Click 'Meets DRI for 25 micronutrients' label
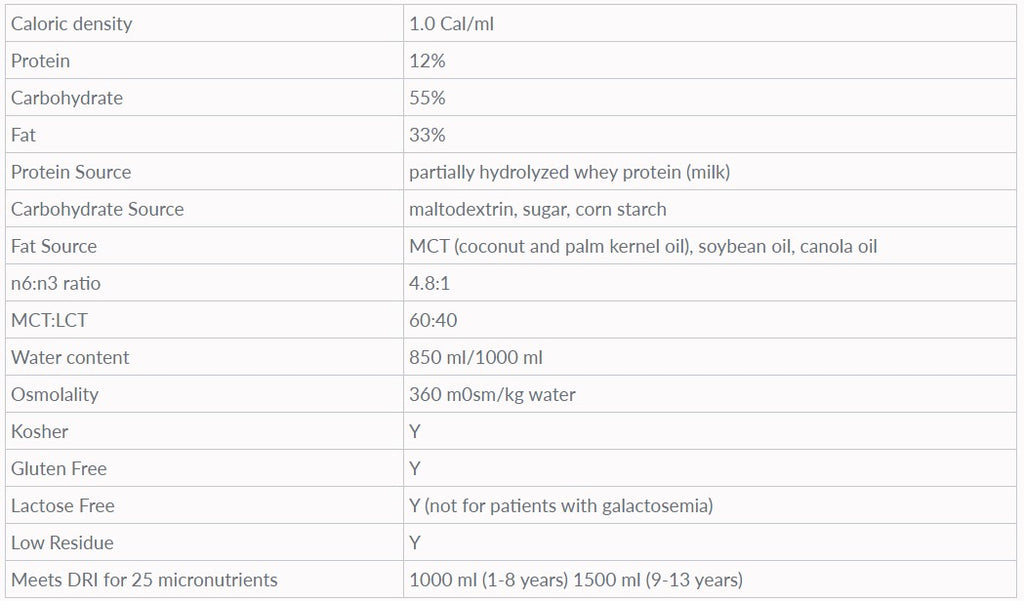 144,579
